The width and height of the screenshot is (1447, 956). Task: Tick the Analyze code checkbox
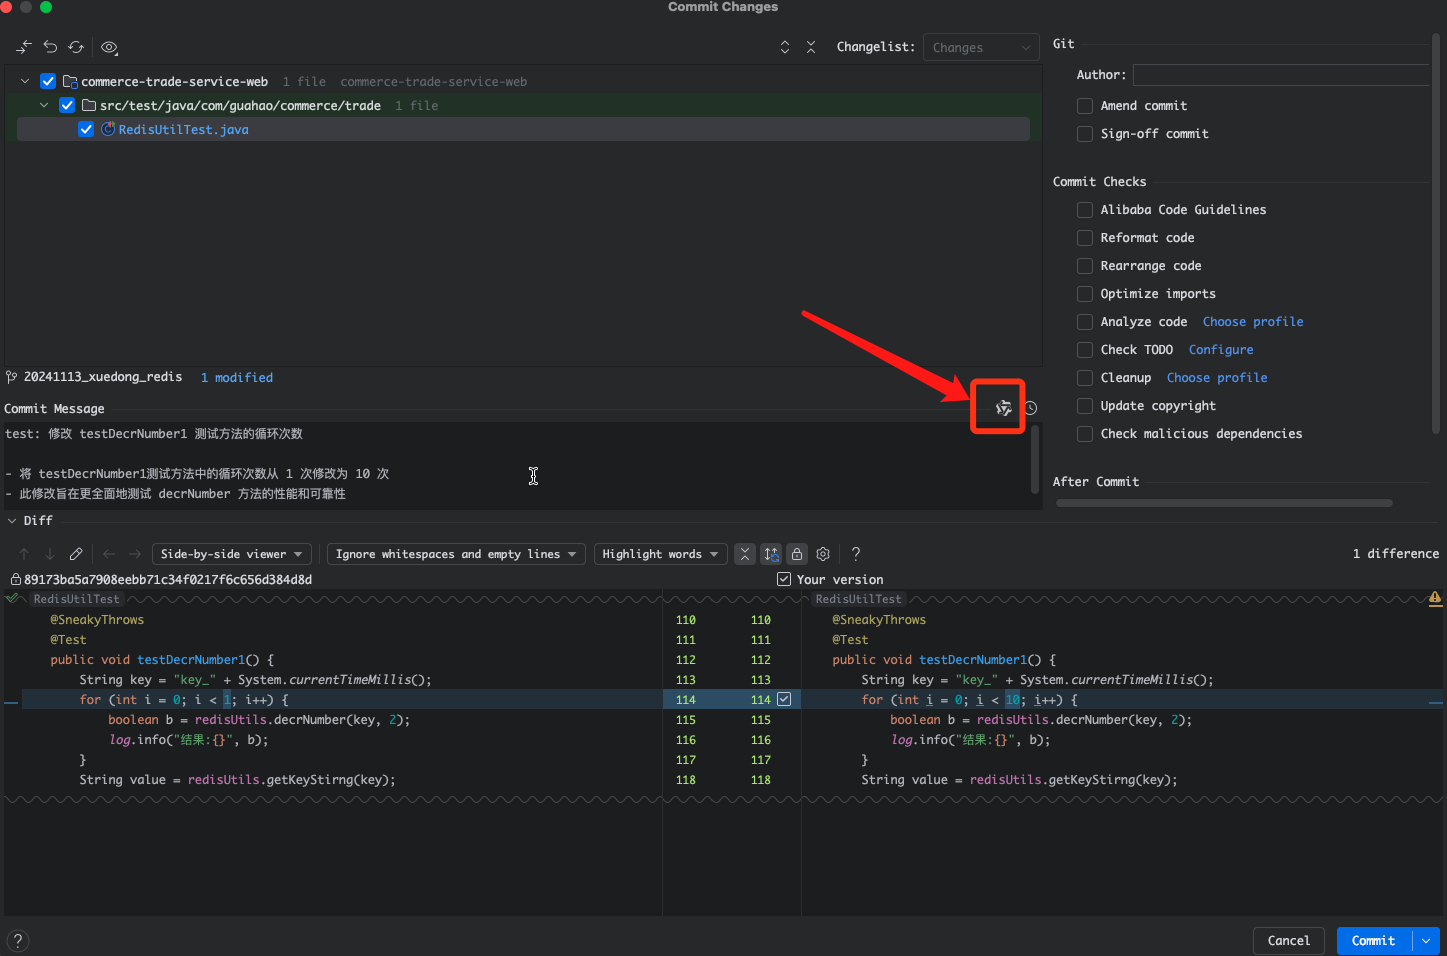point(1085,322)
